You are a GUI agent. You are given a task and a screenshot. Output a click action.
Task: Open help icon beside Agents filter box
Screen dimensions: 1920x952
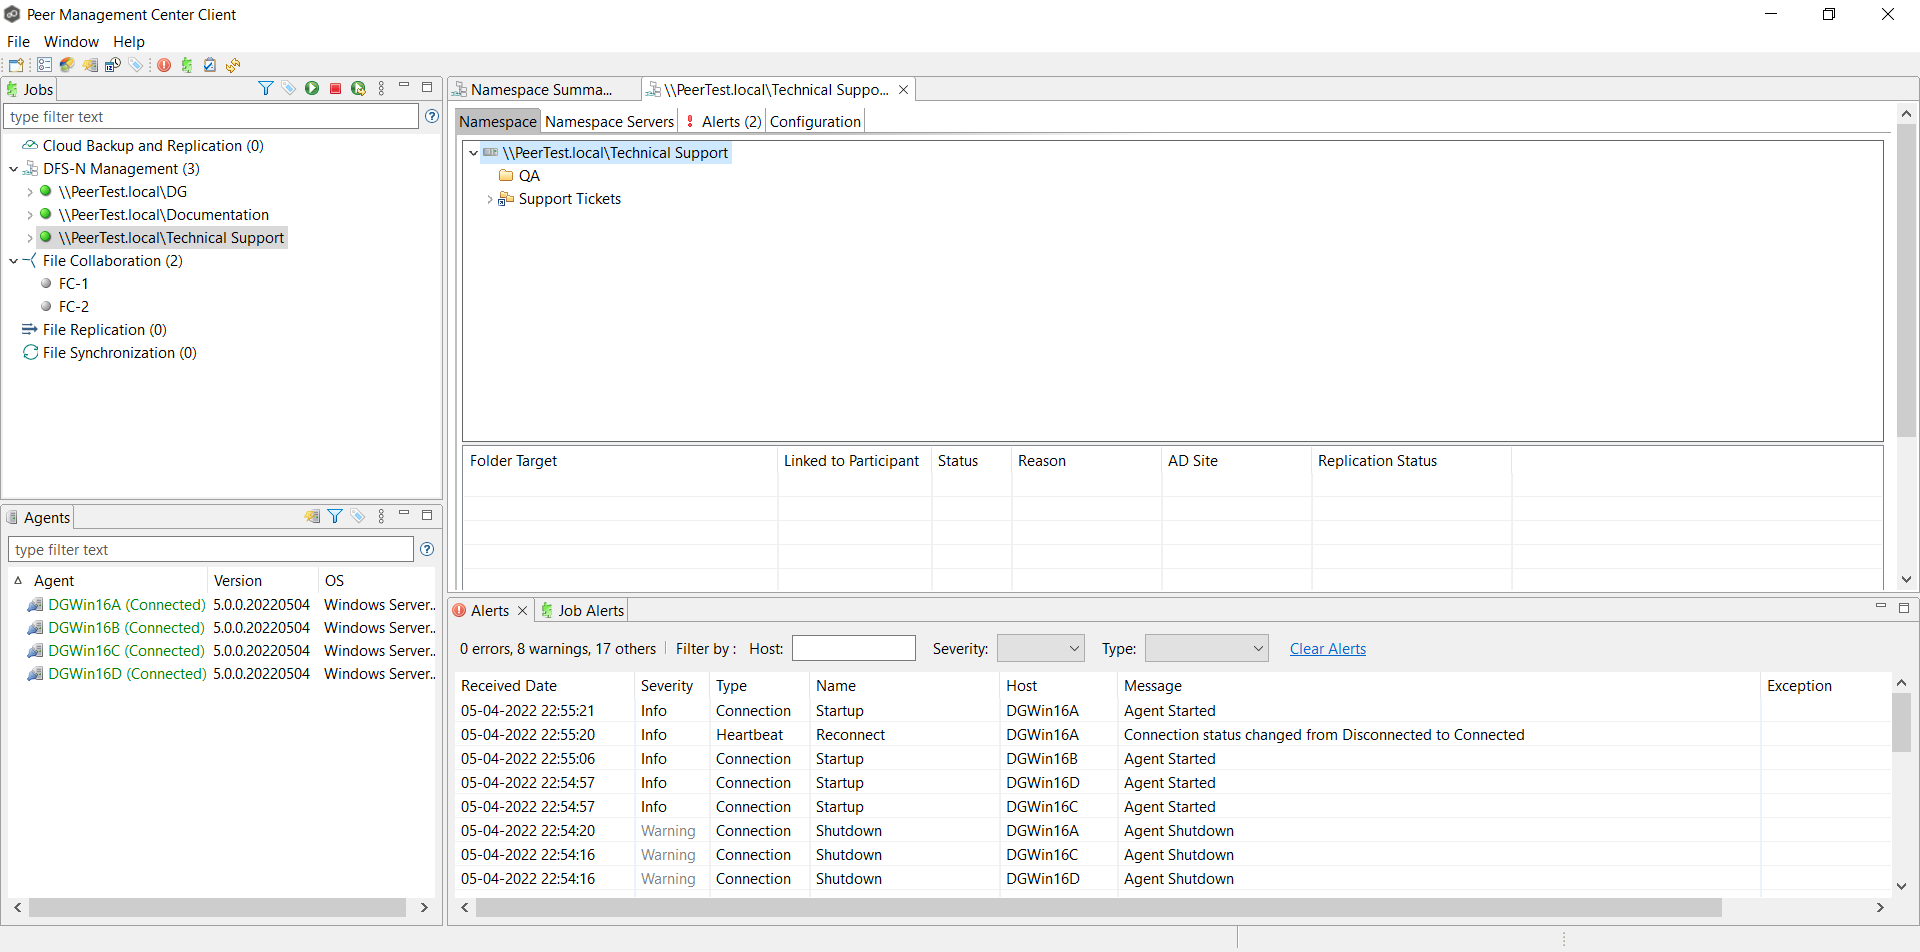click(427, 549)
